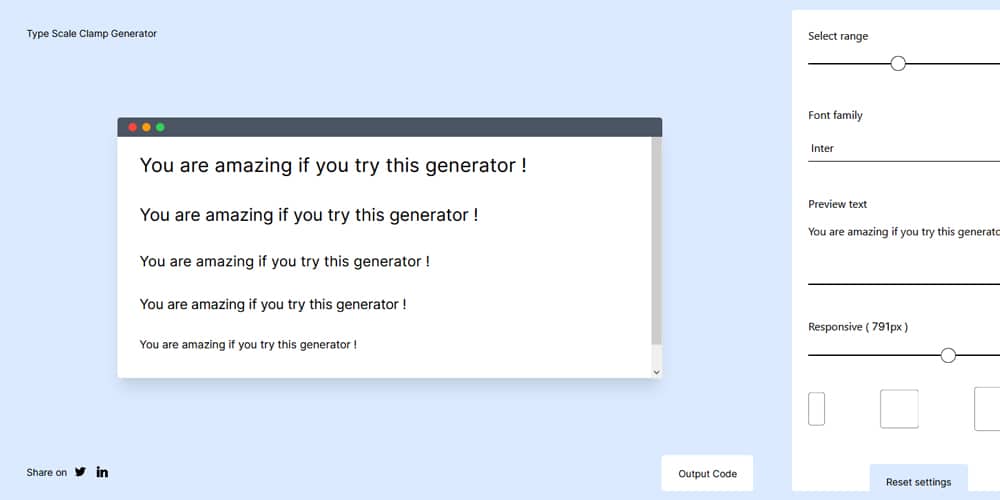Image resolution: width=1000 pixels, height=500 pixels.
Task: Click the preview scrollbar down arrow
Action: click(656, 372)
